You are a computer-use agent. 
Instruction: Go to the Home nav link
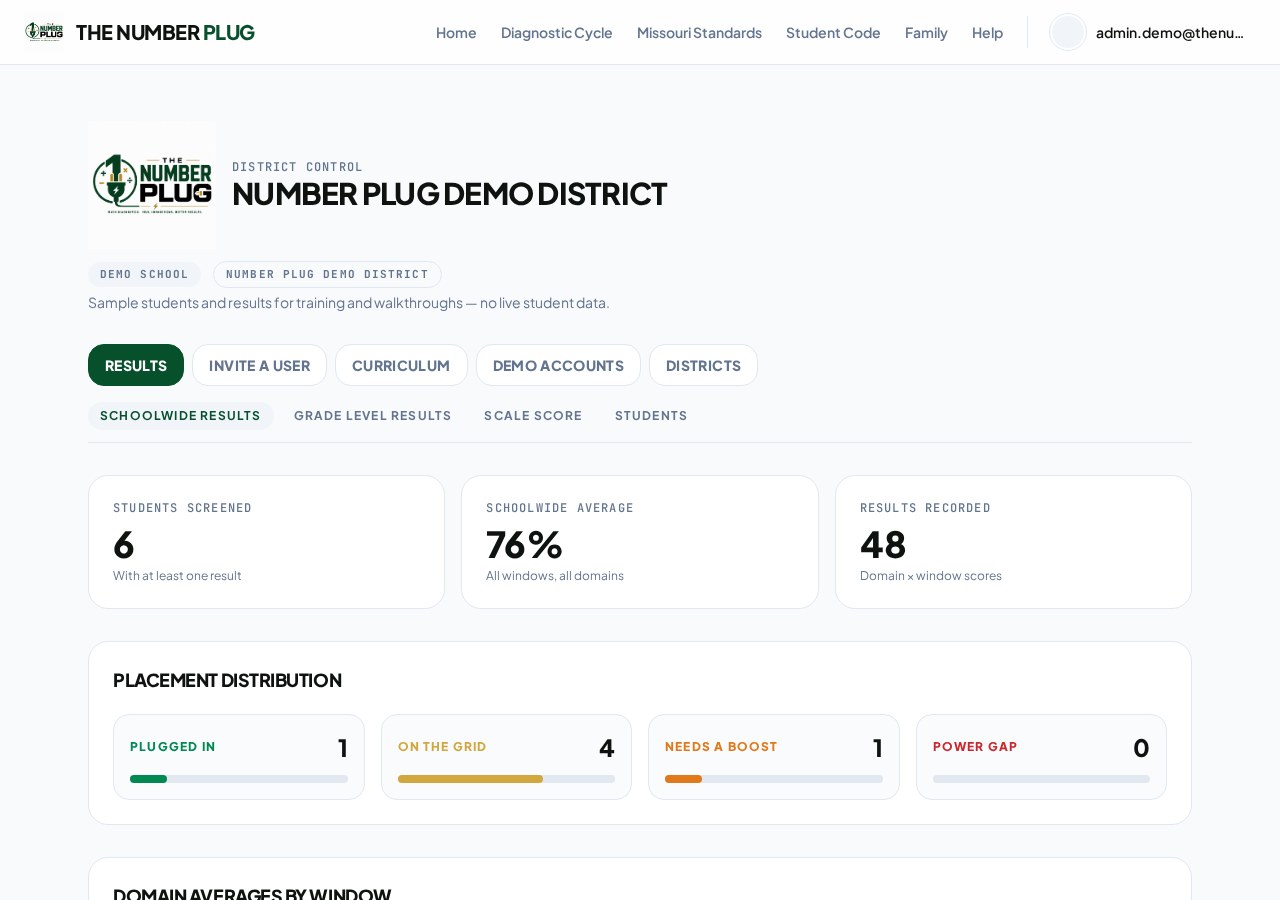pos(456,32)
